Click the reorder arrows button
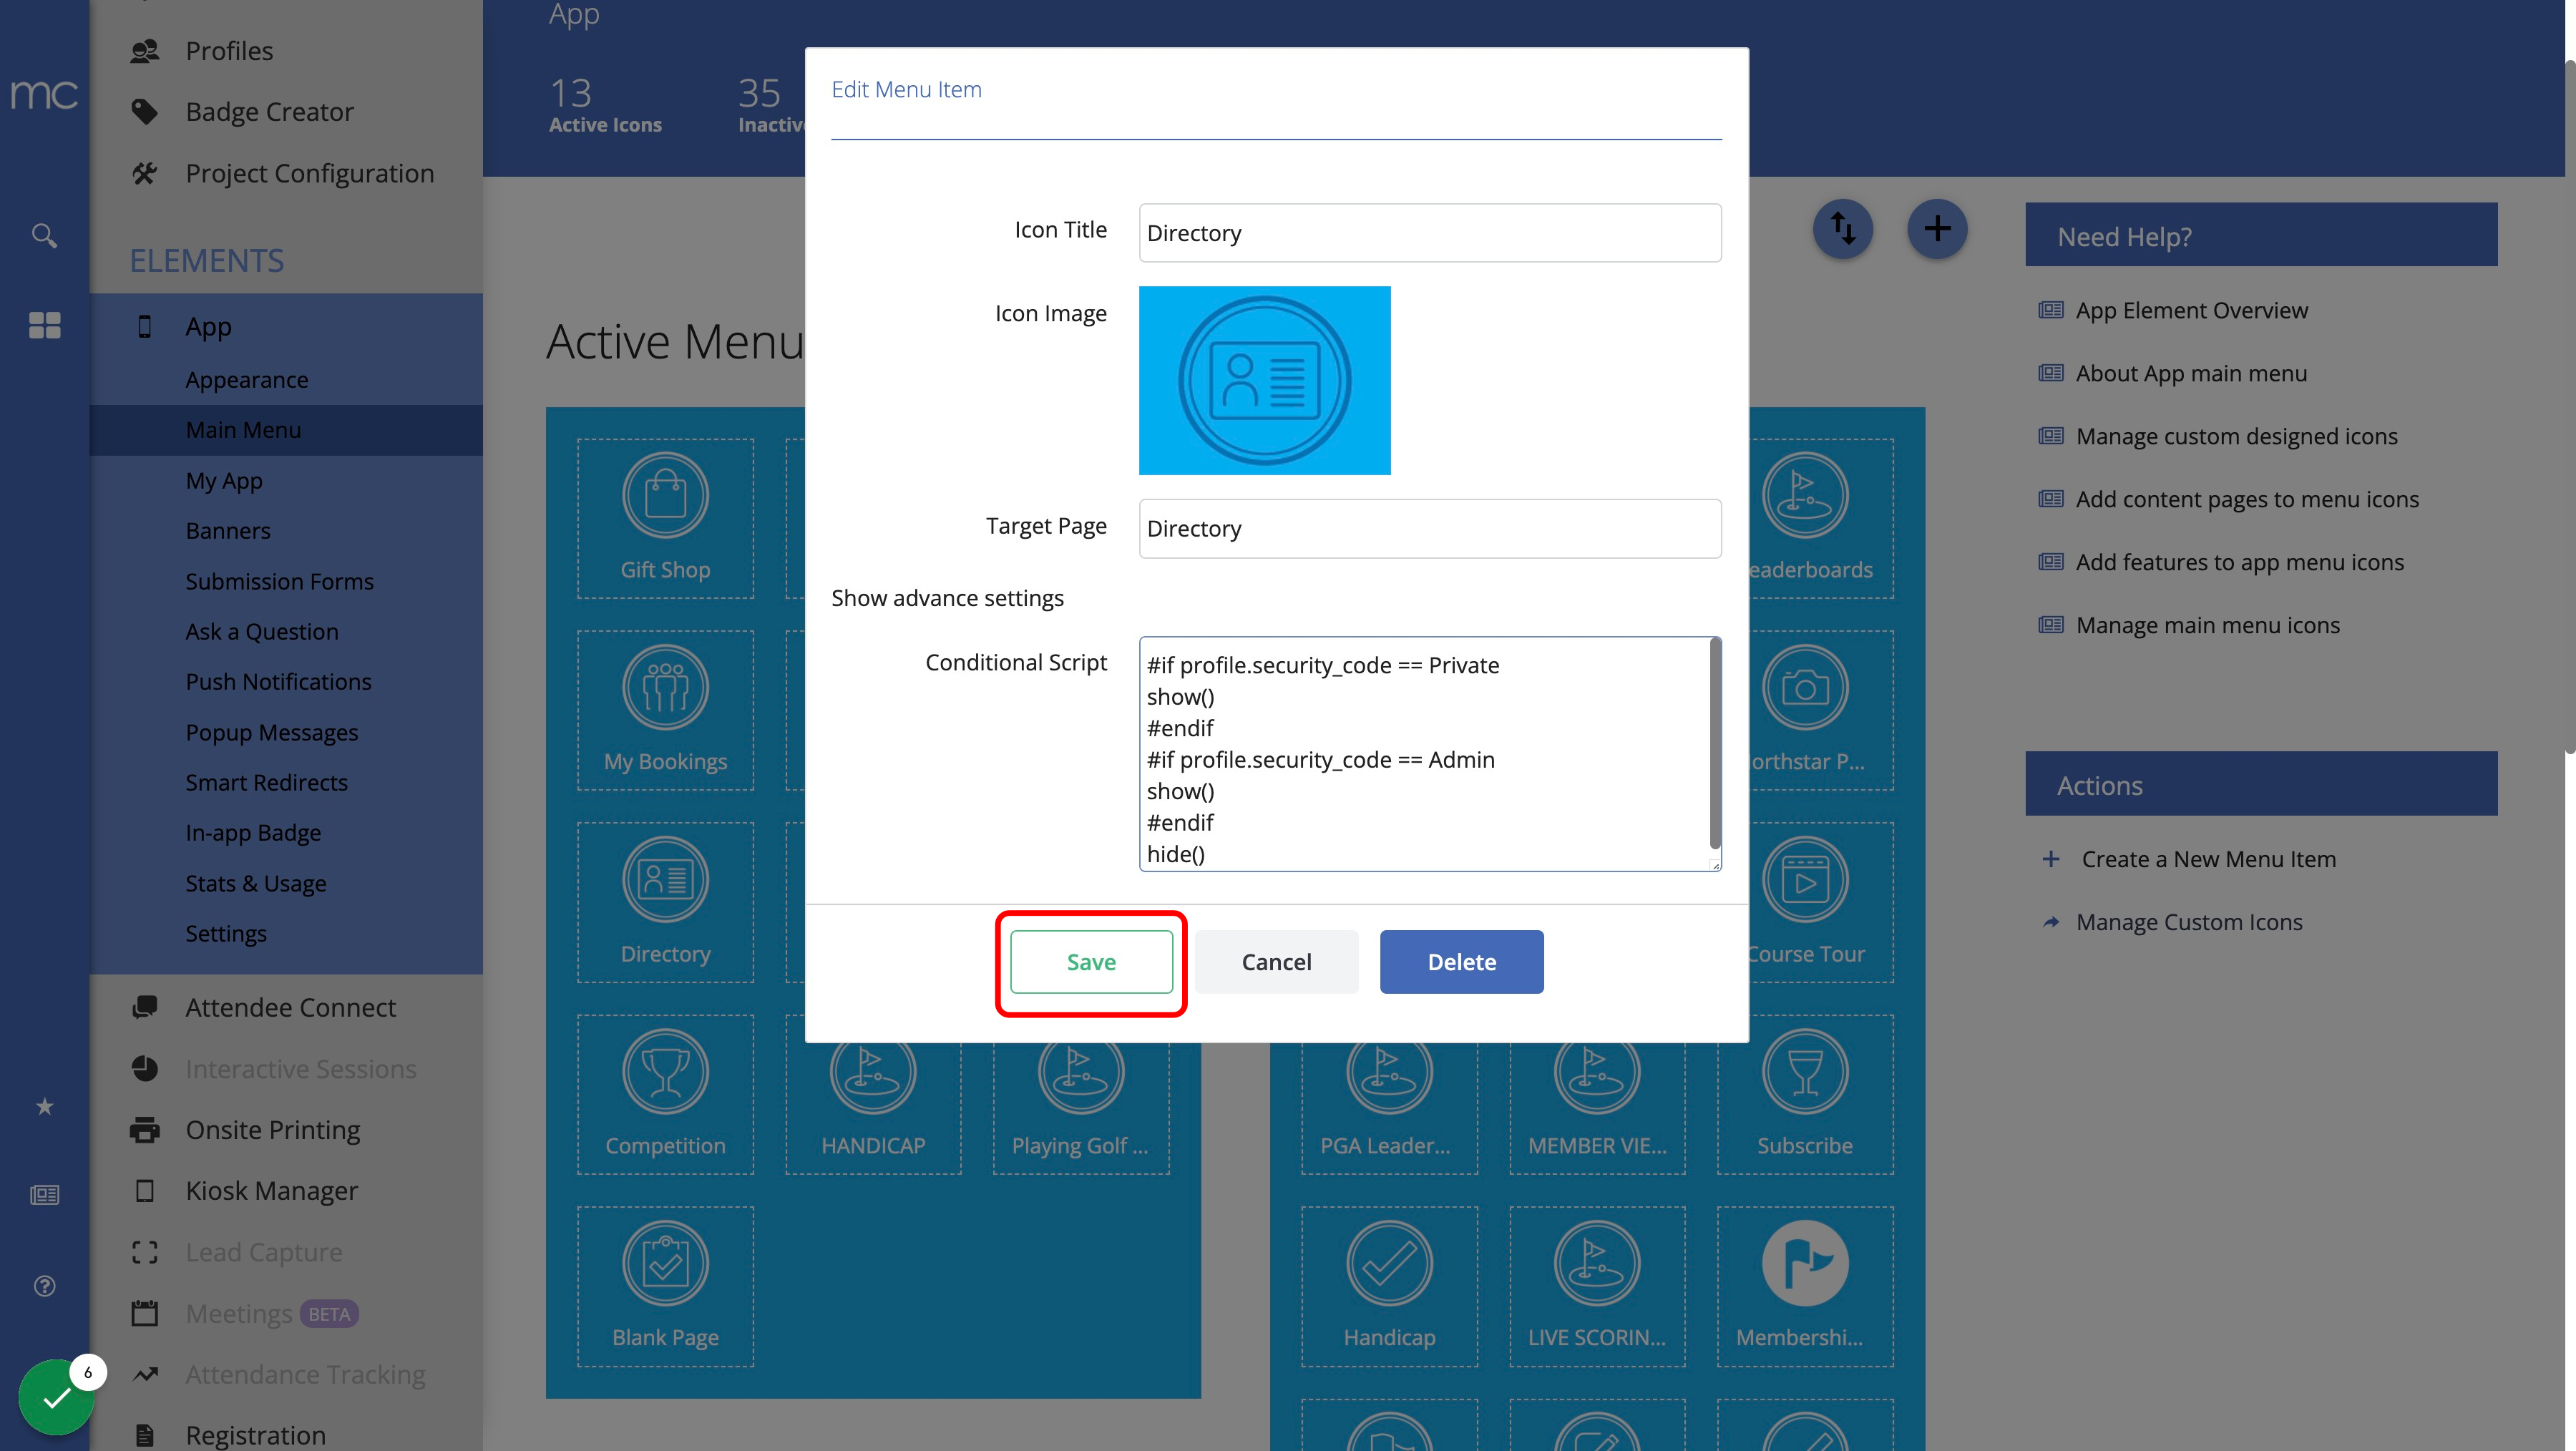Screen dimensions: 2576x1451 pos(1842,229)
